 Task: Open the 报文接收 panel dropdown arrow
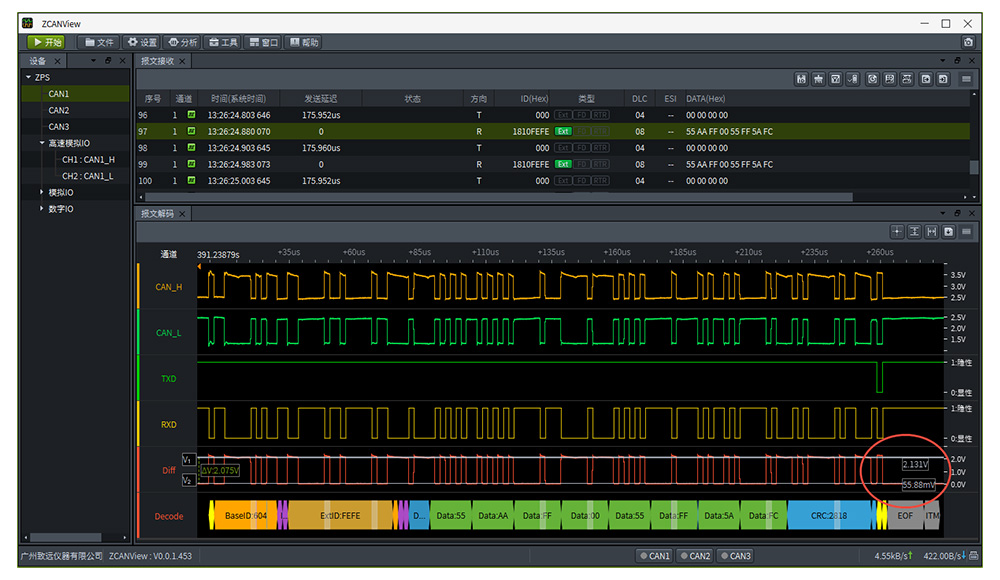tap(943, 61)
